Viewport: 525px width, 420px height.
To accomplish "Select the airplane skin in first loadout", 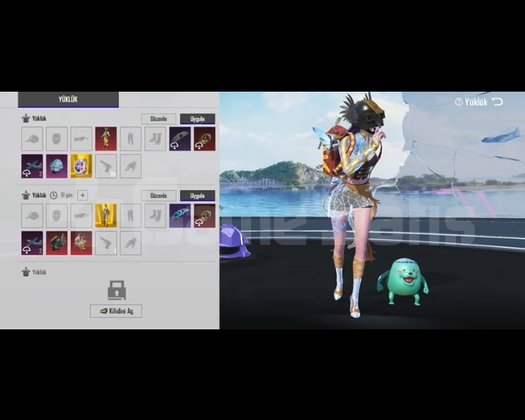I will point(32,166).
